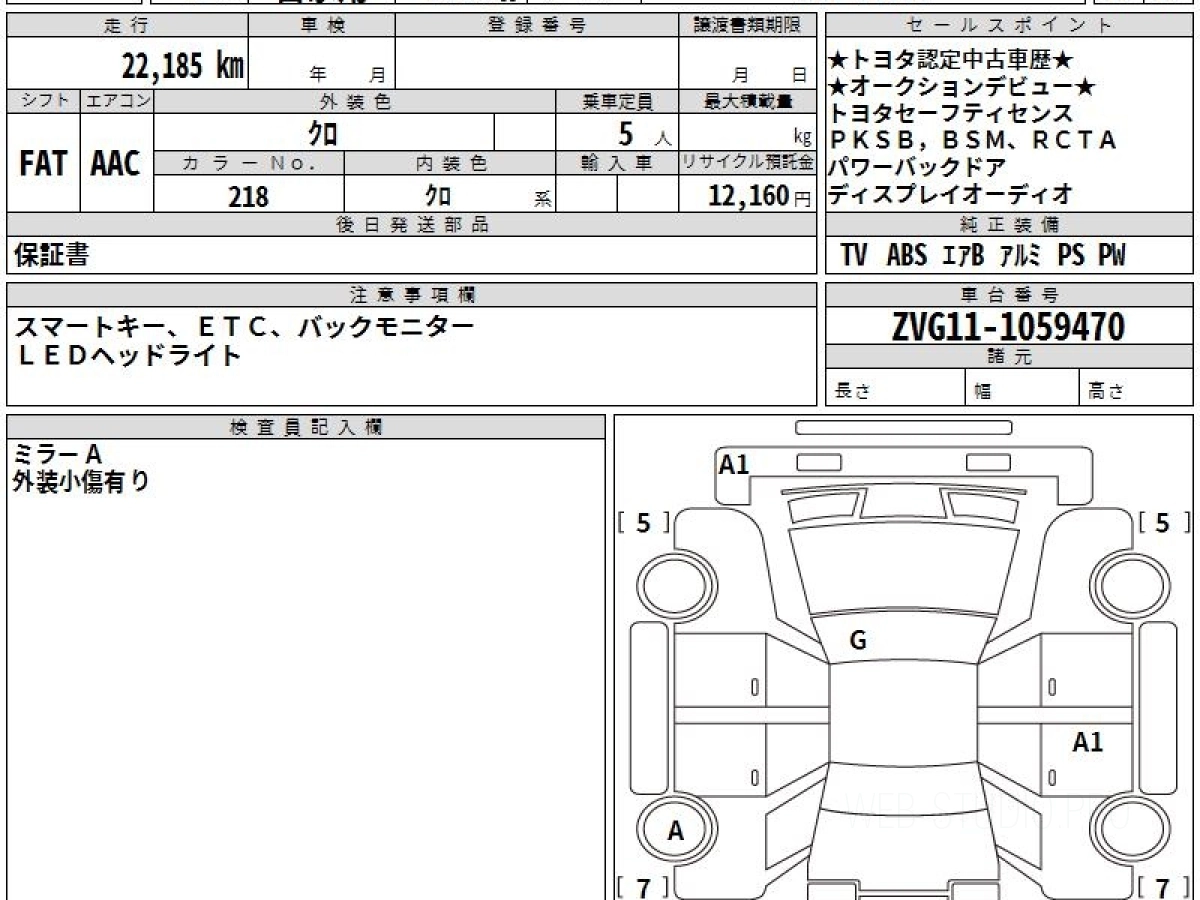1200x900 pixels.
Task: Select the mileage value 22,185 km
Action: (183, 66)
